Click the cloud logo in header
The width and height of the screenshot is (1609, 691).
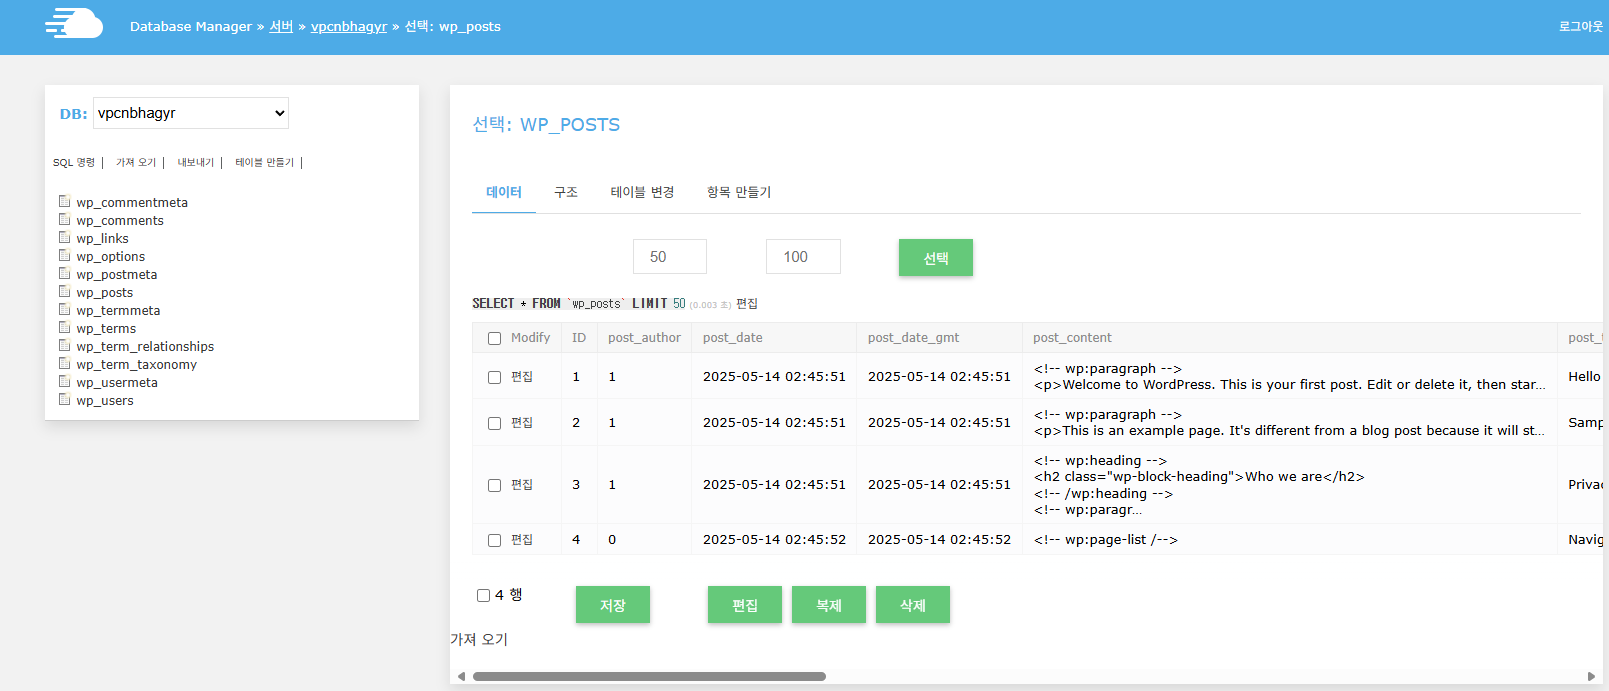pos(74,23)
